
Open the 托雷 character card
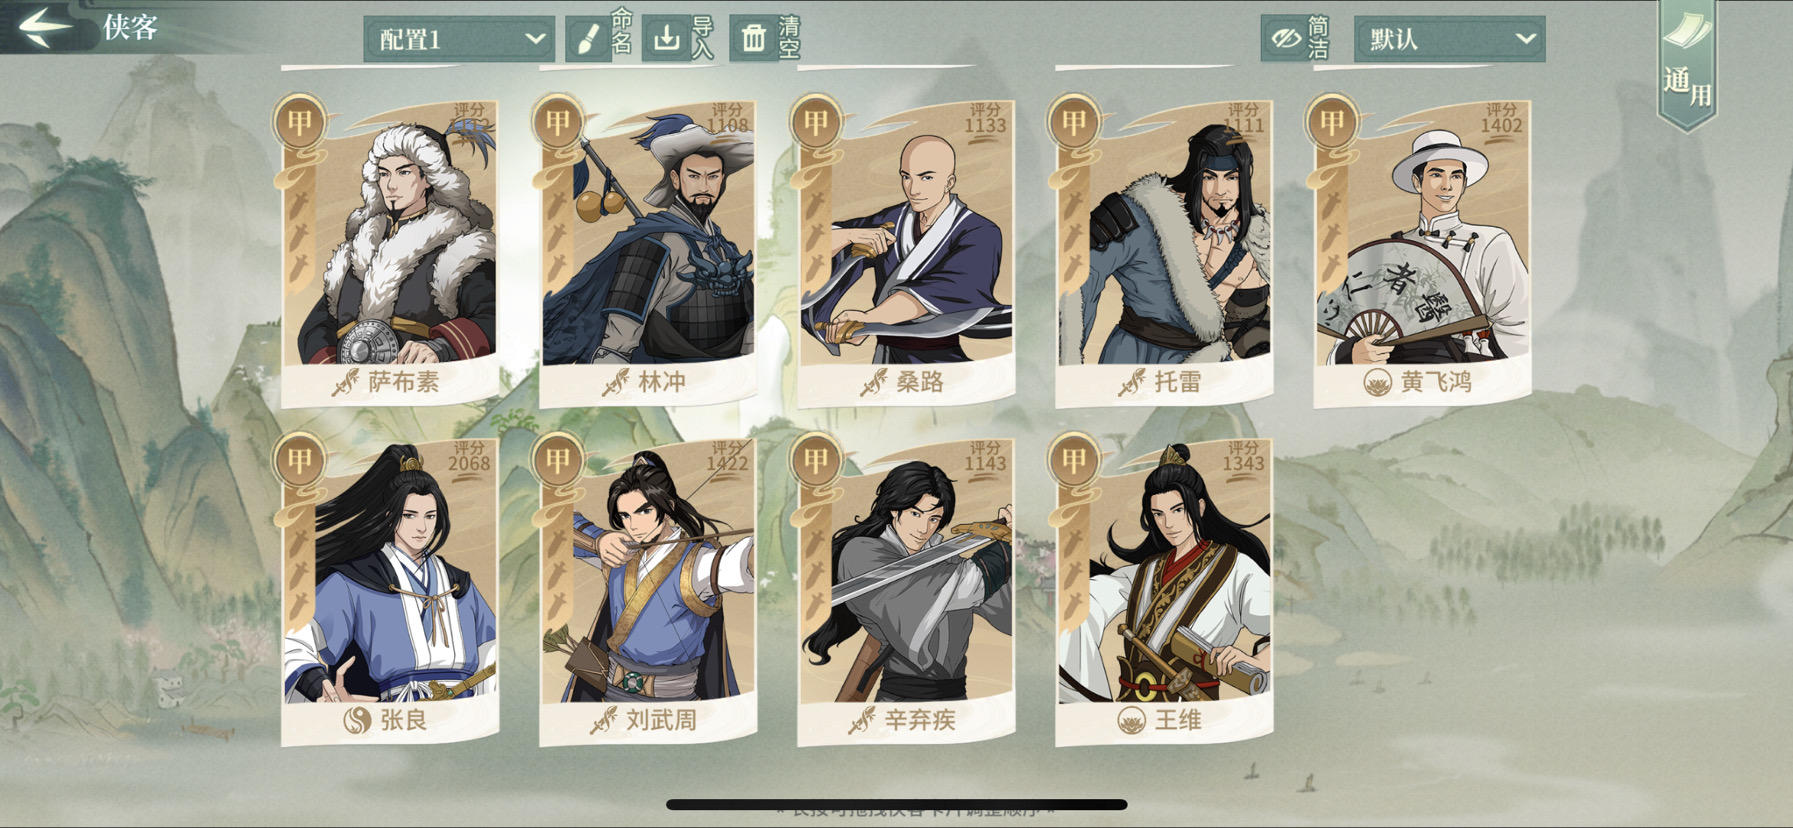(1164, 252)
